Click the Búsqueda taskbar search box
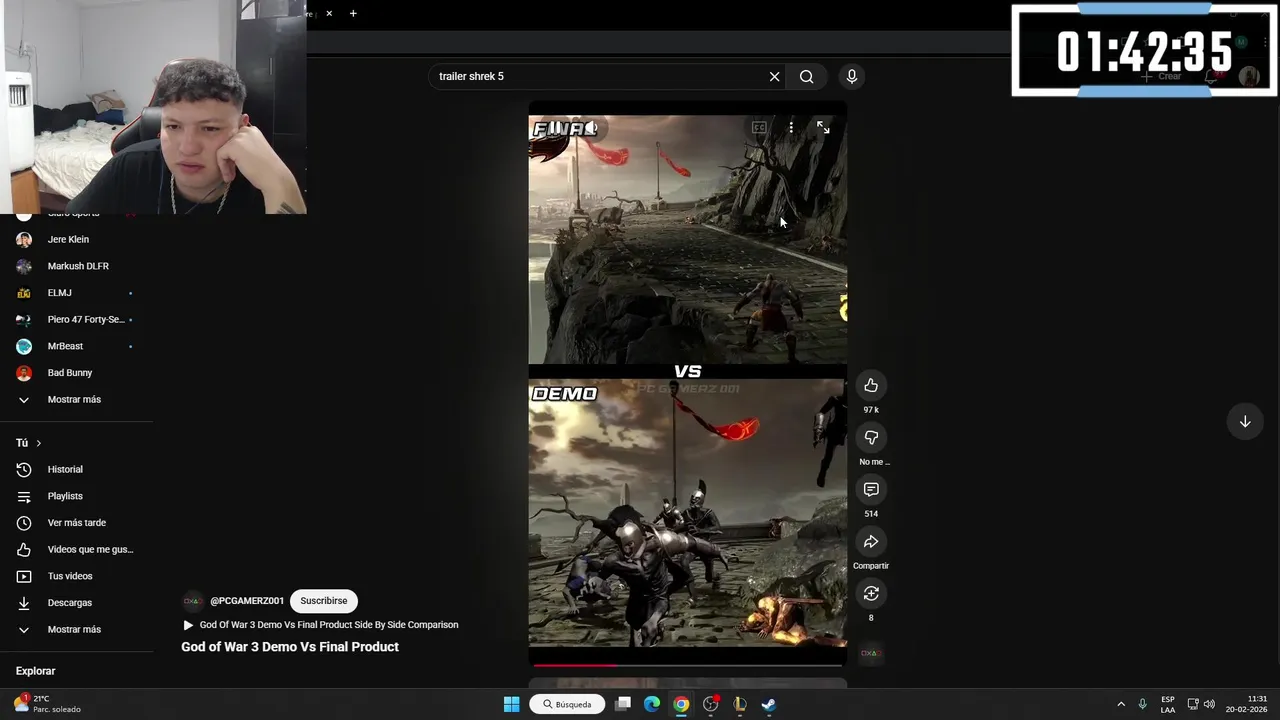Viewport: 1280px width, 720px height. coord(567,704)
